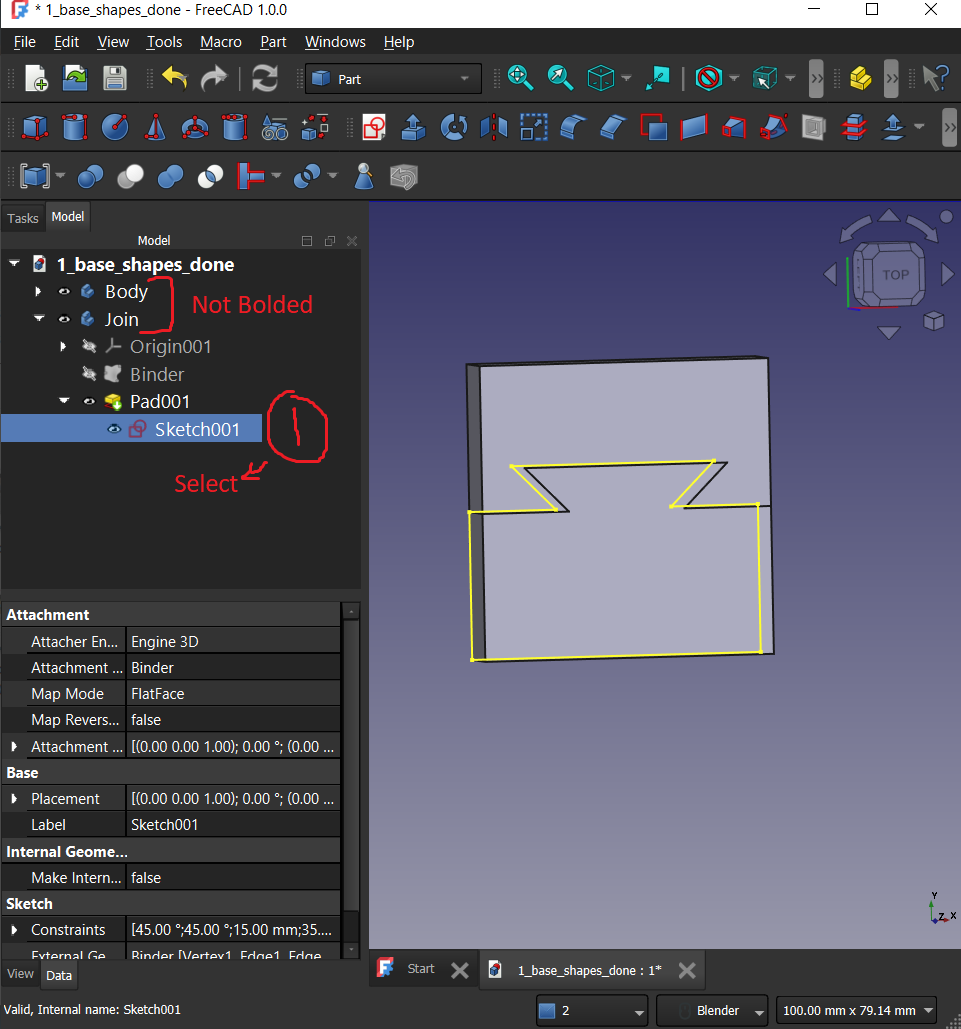Open the Macro menu
Screen dimensions: 961x1029
220,42
